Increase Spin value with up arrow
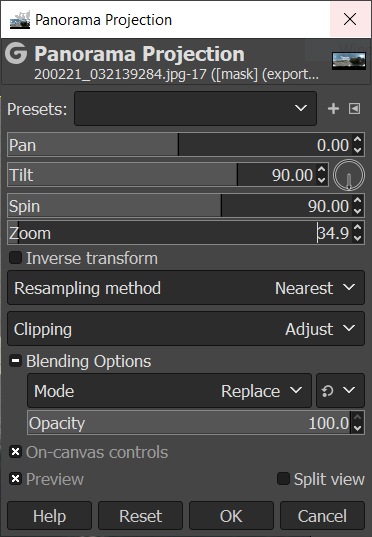 click(358, 200)
